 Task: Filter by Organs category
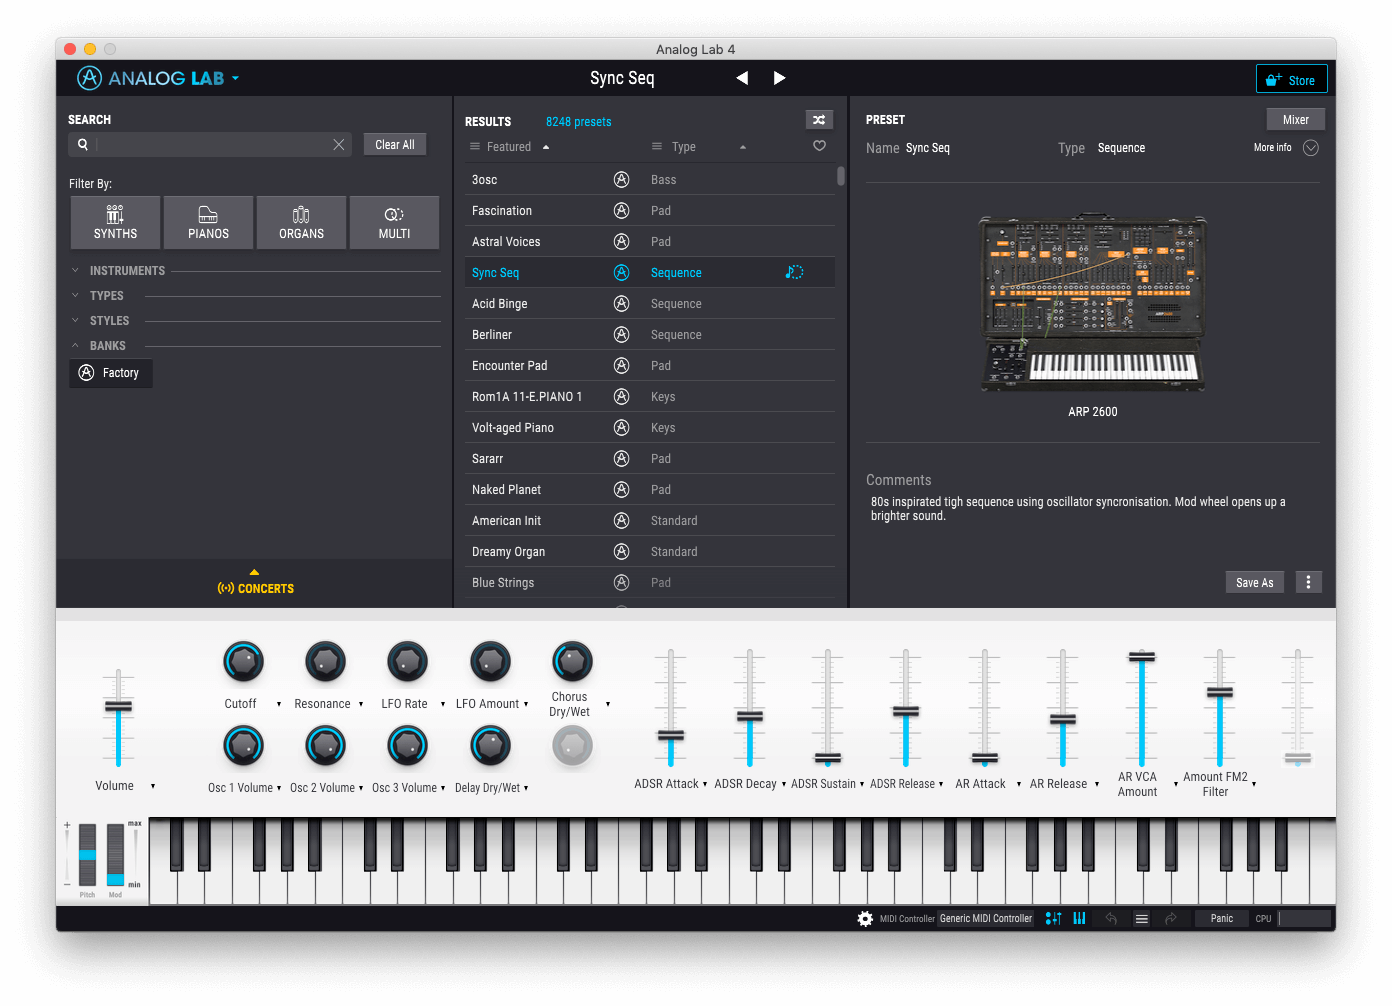[301, 222]
